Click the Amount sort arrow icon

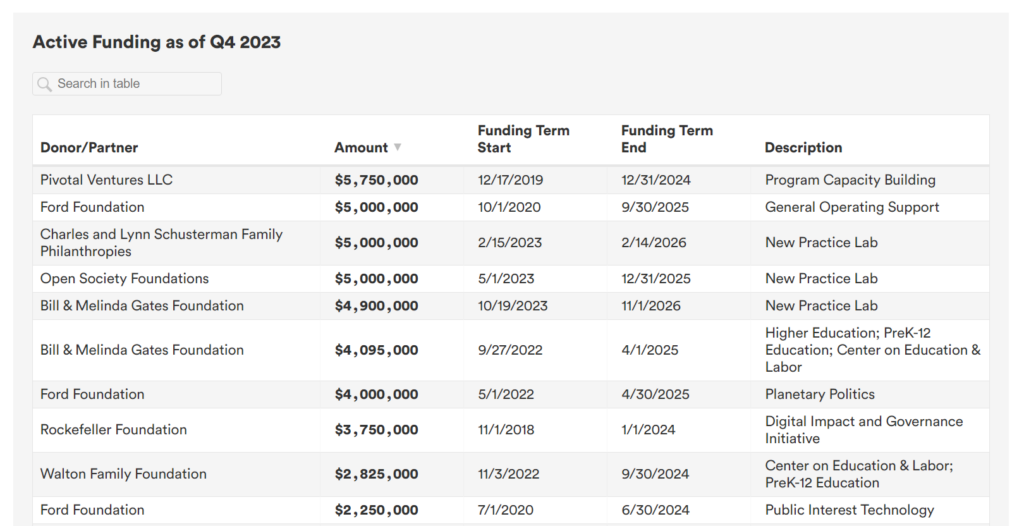point(397,148)
